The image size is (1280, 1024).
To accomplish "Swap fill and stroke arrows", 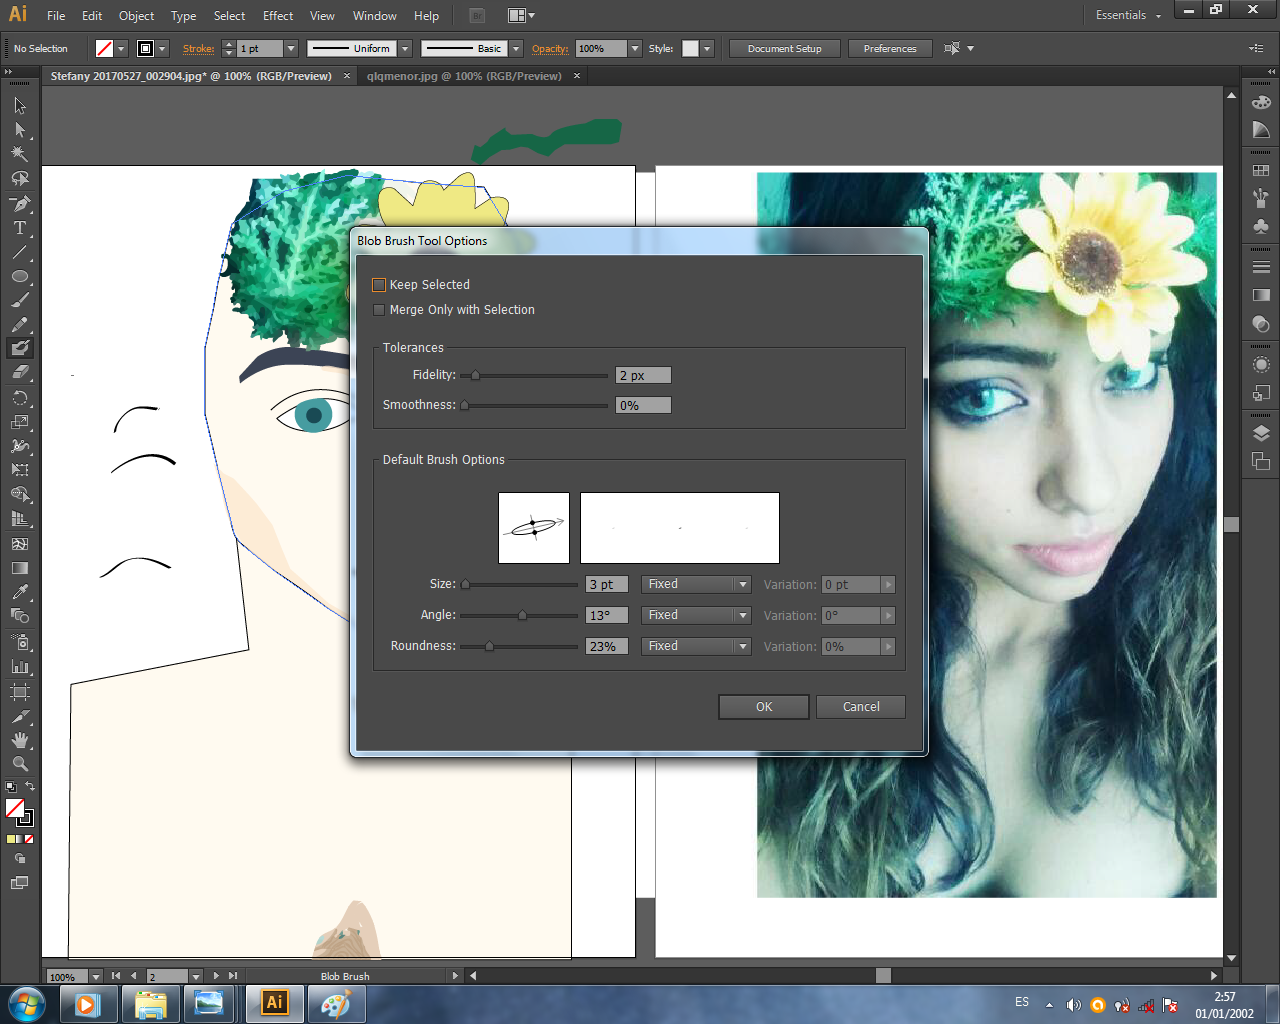I will coord(30,786).
